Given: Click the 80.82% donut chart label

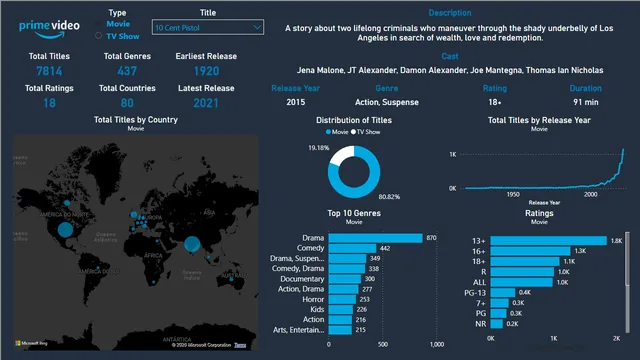Looking at the screenshot, I should point(389,197).
